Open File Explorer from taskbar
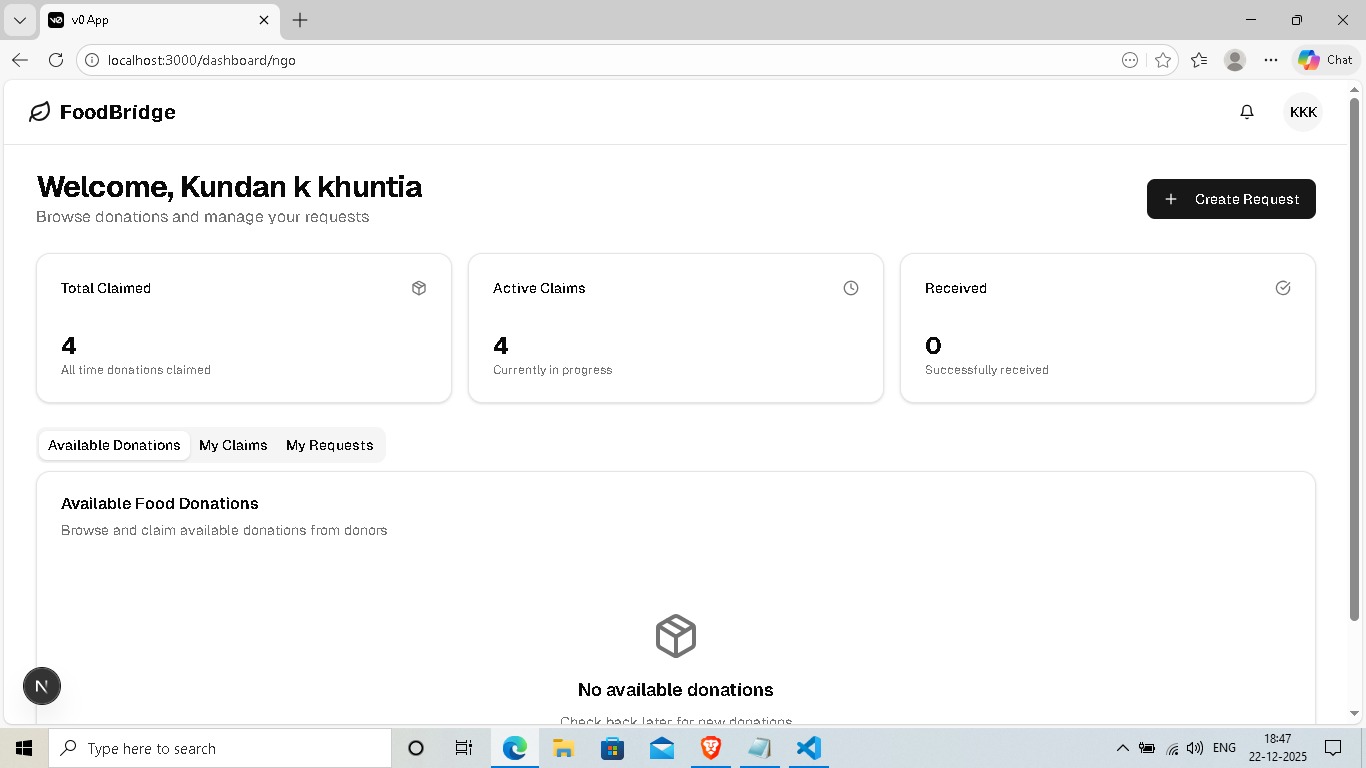The image size is (1366, 768). click(x=564, y=748)
